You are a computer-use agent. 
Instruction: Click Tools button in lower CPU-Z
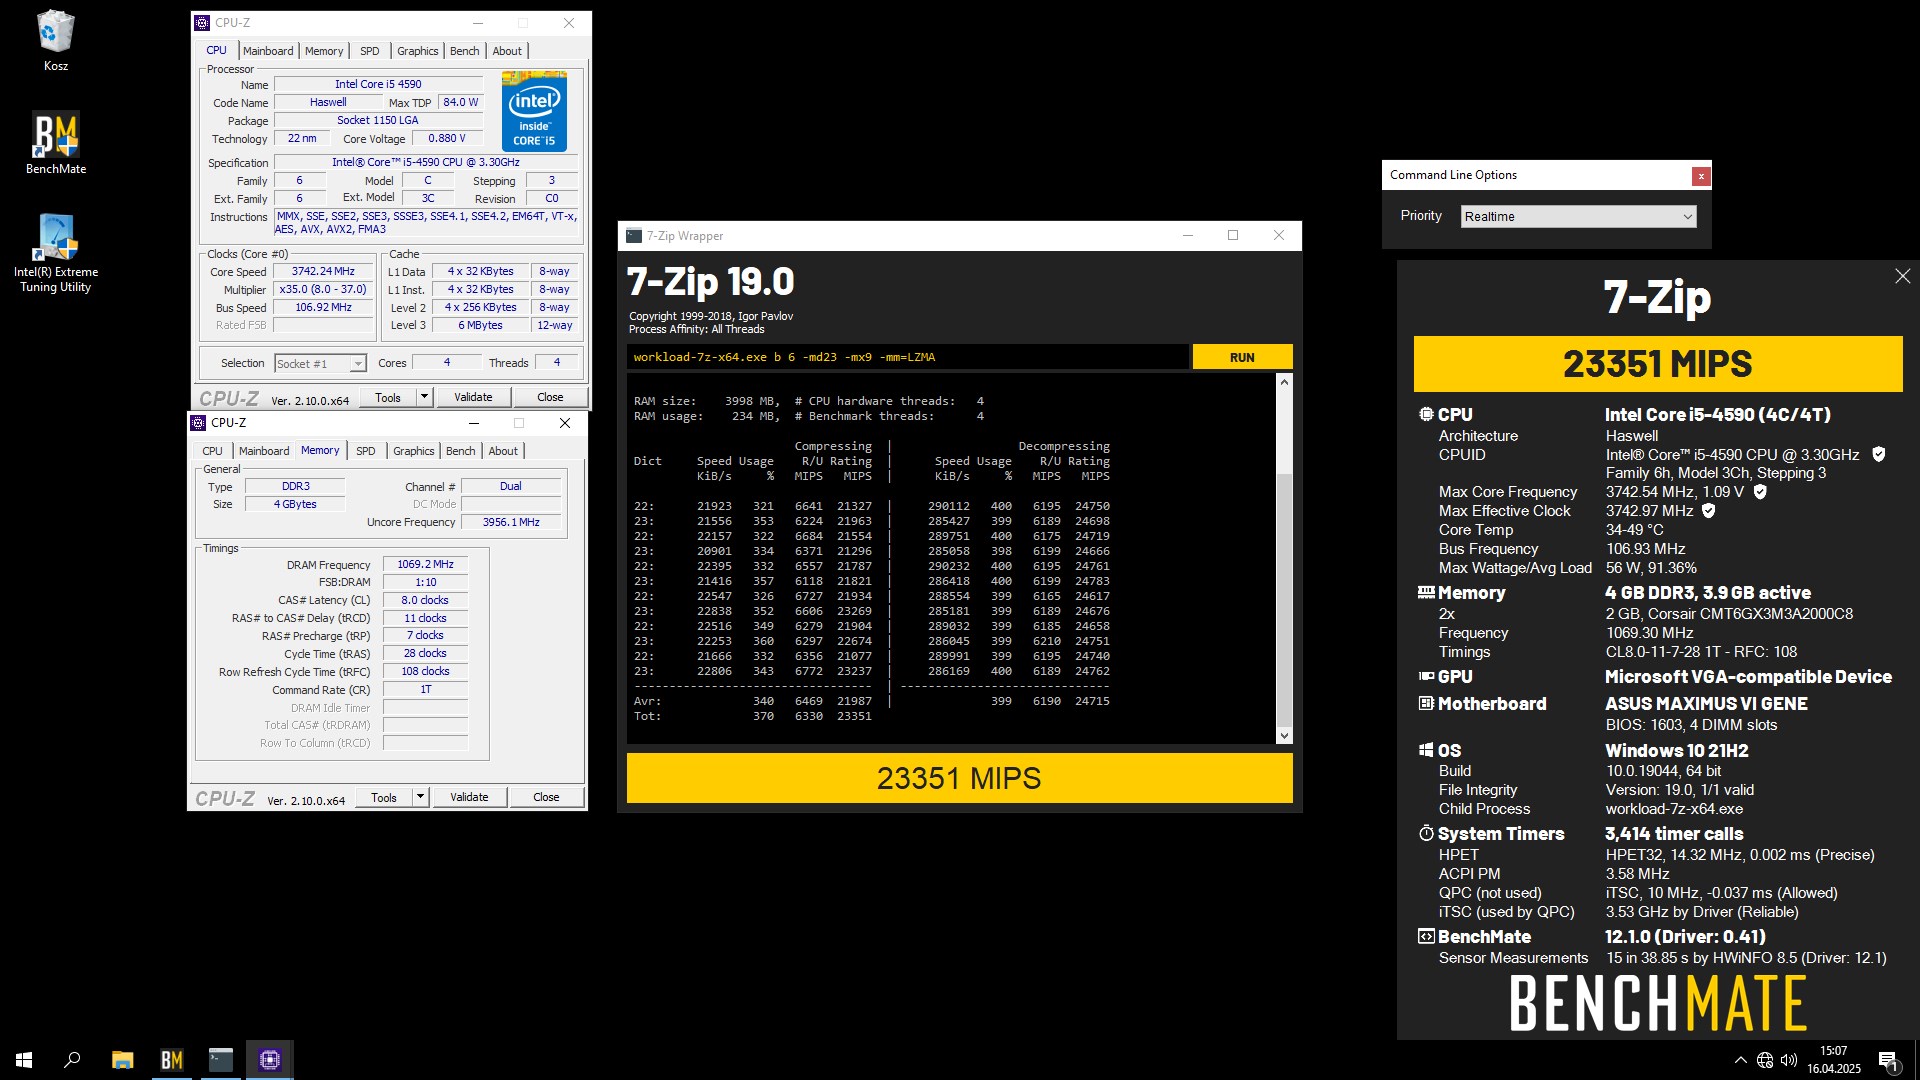point(384,797)
